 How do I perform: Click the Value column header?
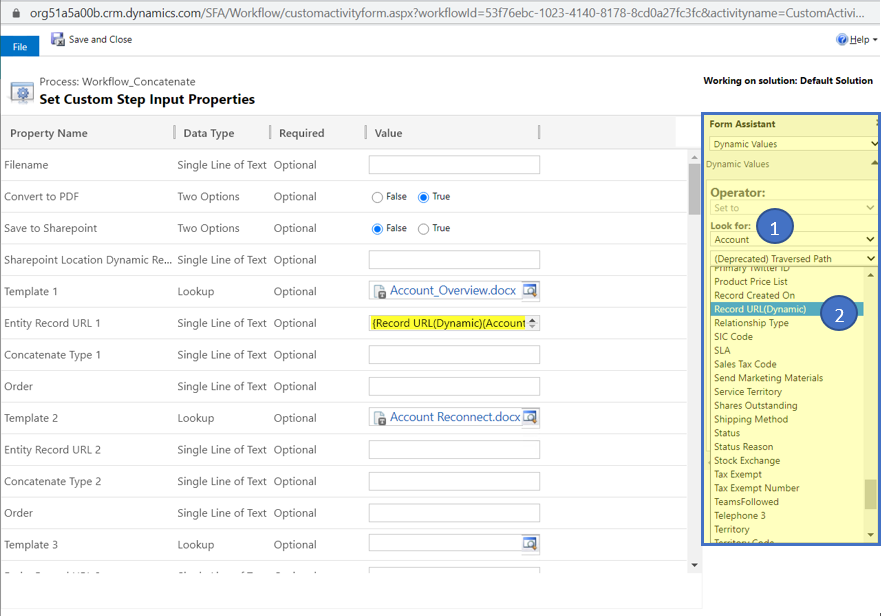(388, 133)
